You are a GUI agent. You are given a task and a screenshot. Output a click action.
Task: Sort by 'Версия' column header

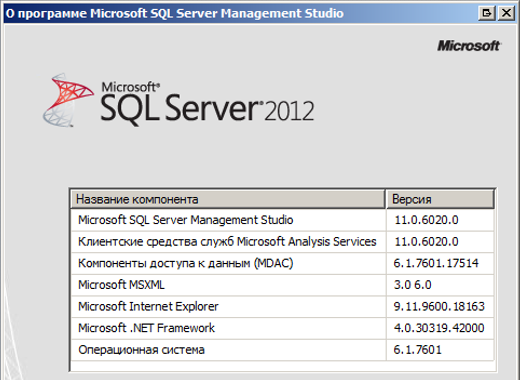pos(440,199)
